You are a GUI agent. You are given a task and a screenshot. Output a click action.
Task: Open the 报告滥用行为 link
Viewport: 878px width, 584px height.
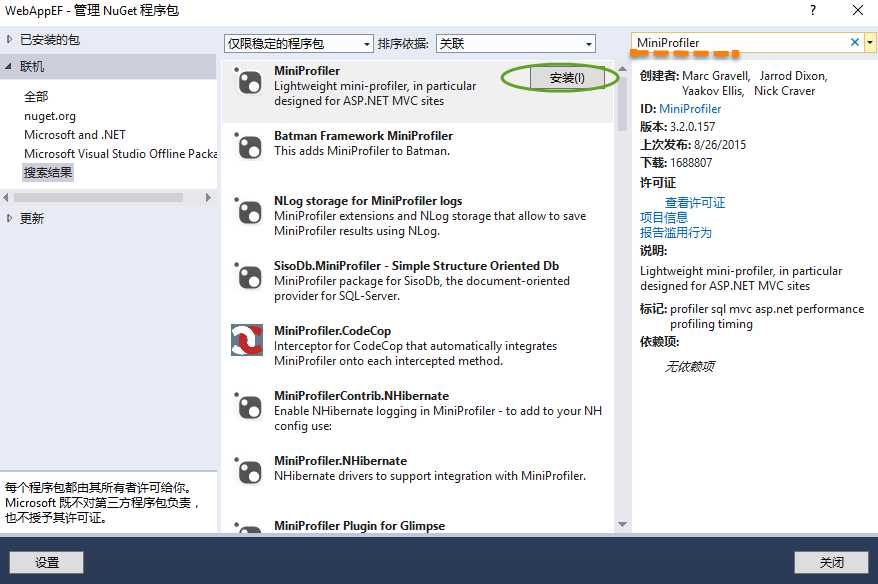coord(675,232)
